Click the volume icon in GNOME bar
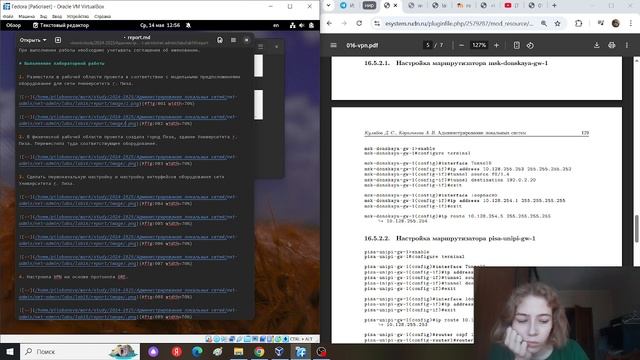 302,25
